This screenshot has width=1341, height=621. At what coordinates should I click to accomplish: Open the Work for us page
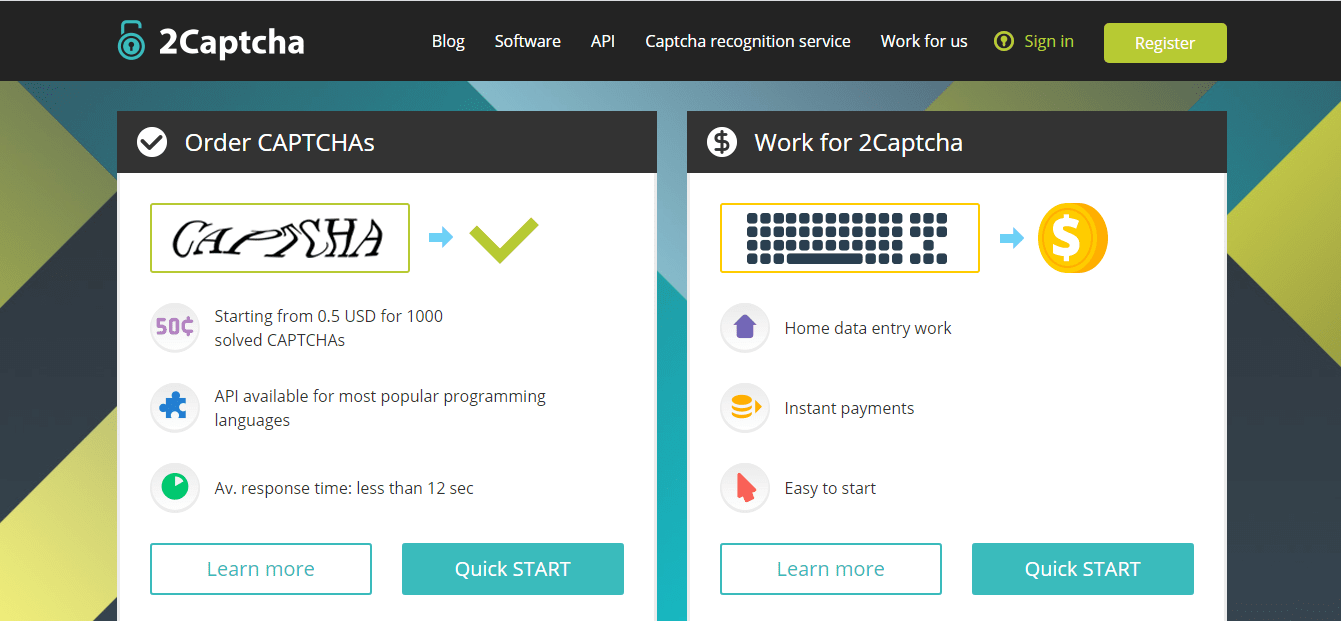(x=924, y=41)
